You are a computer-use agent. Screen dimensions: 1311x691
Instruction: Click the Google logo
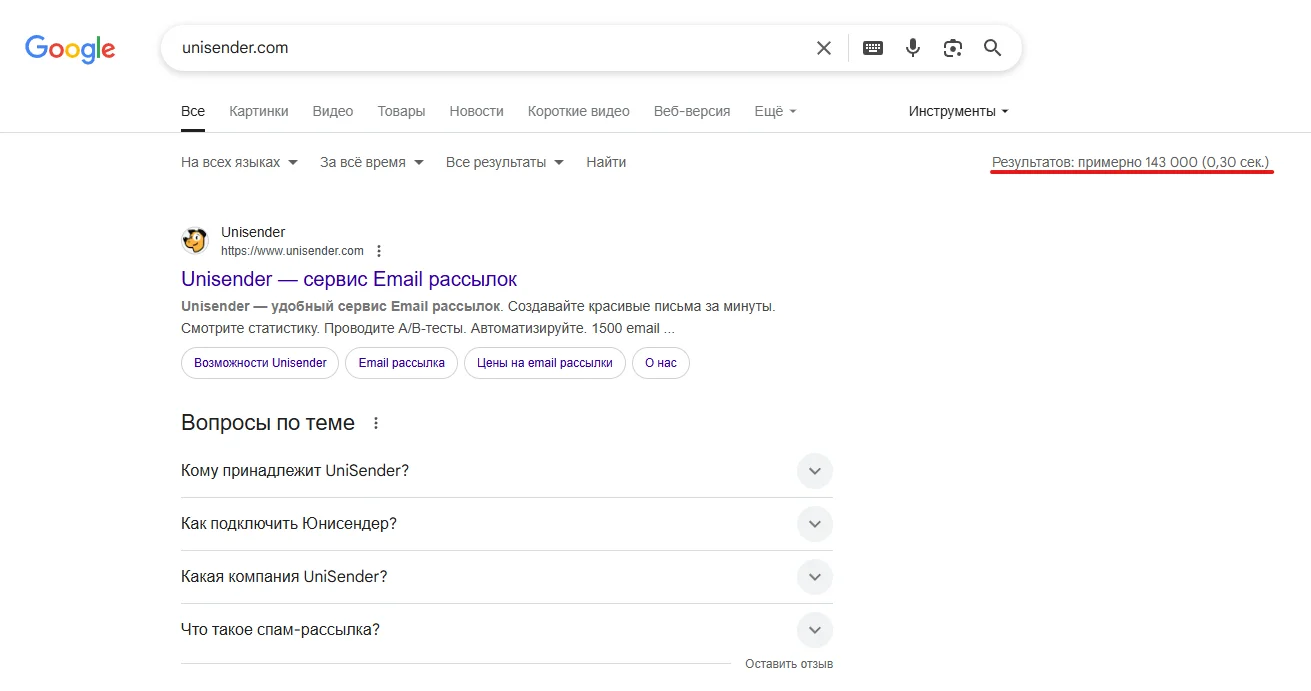pyautogui.click(x=70, y=48)
